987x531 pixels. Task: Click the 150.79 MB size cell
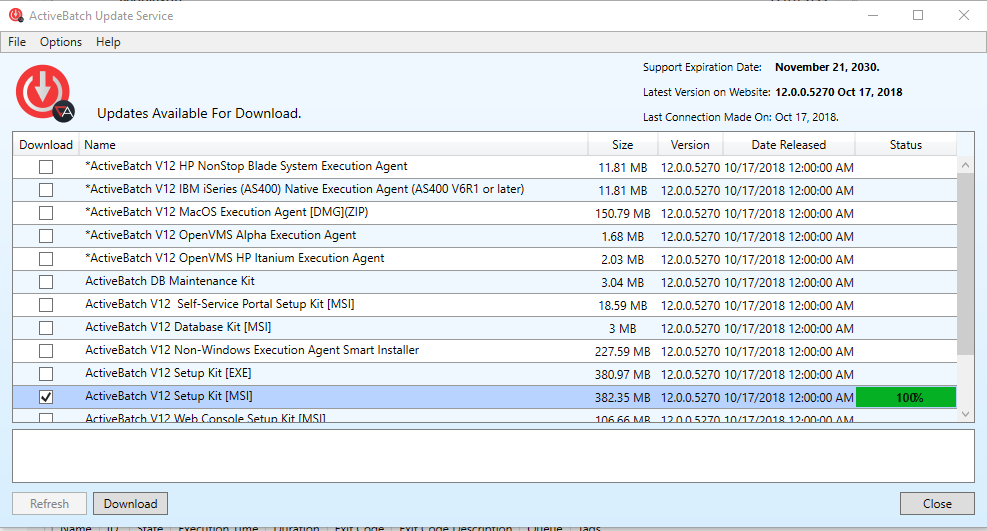[x=623, y=214]
